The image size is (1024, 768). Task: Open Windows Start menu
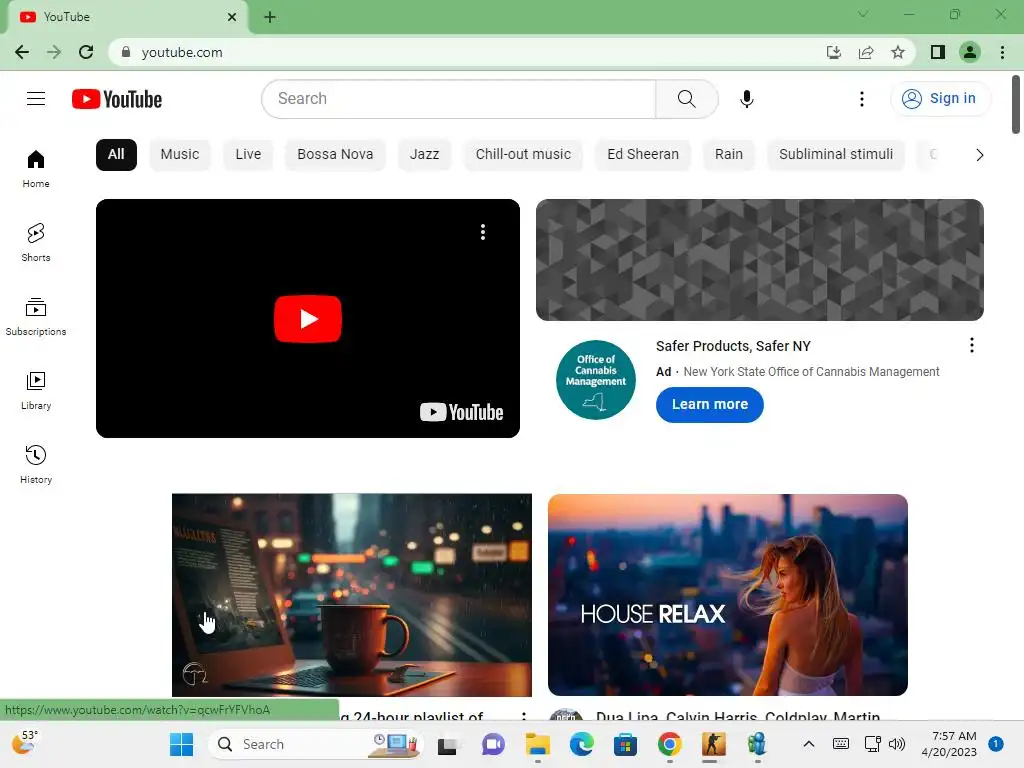tap(182, 744)
